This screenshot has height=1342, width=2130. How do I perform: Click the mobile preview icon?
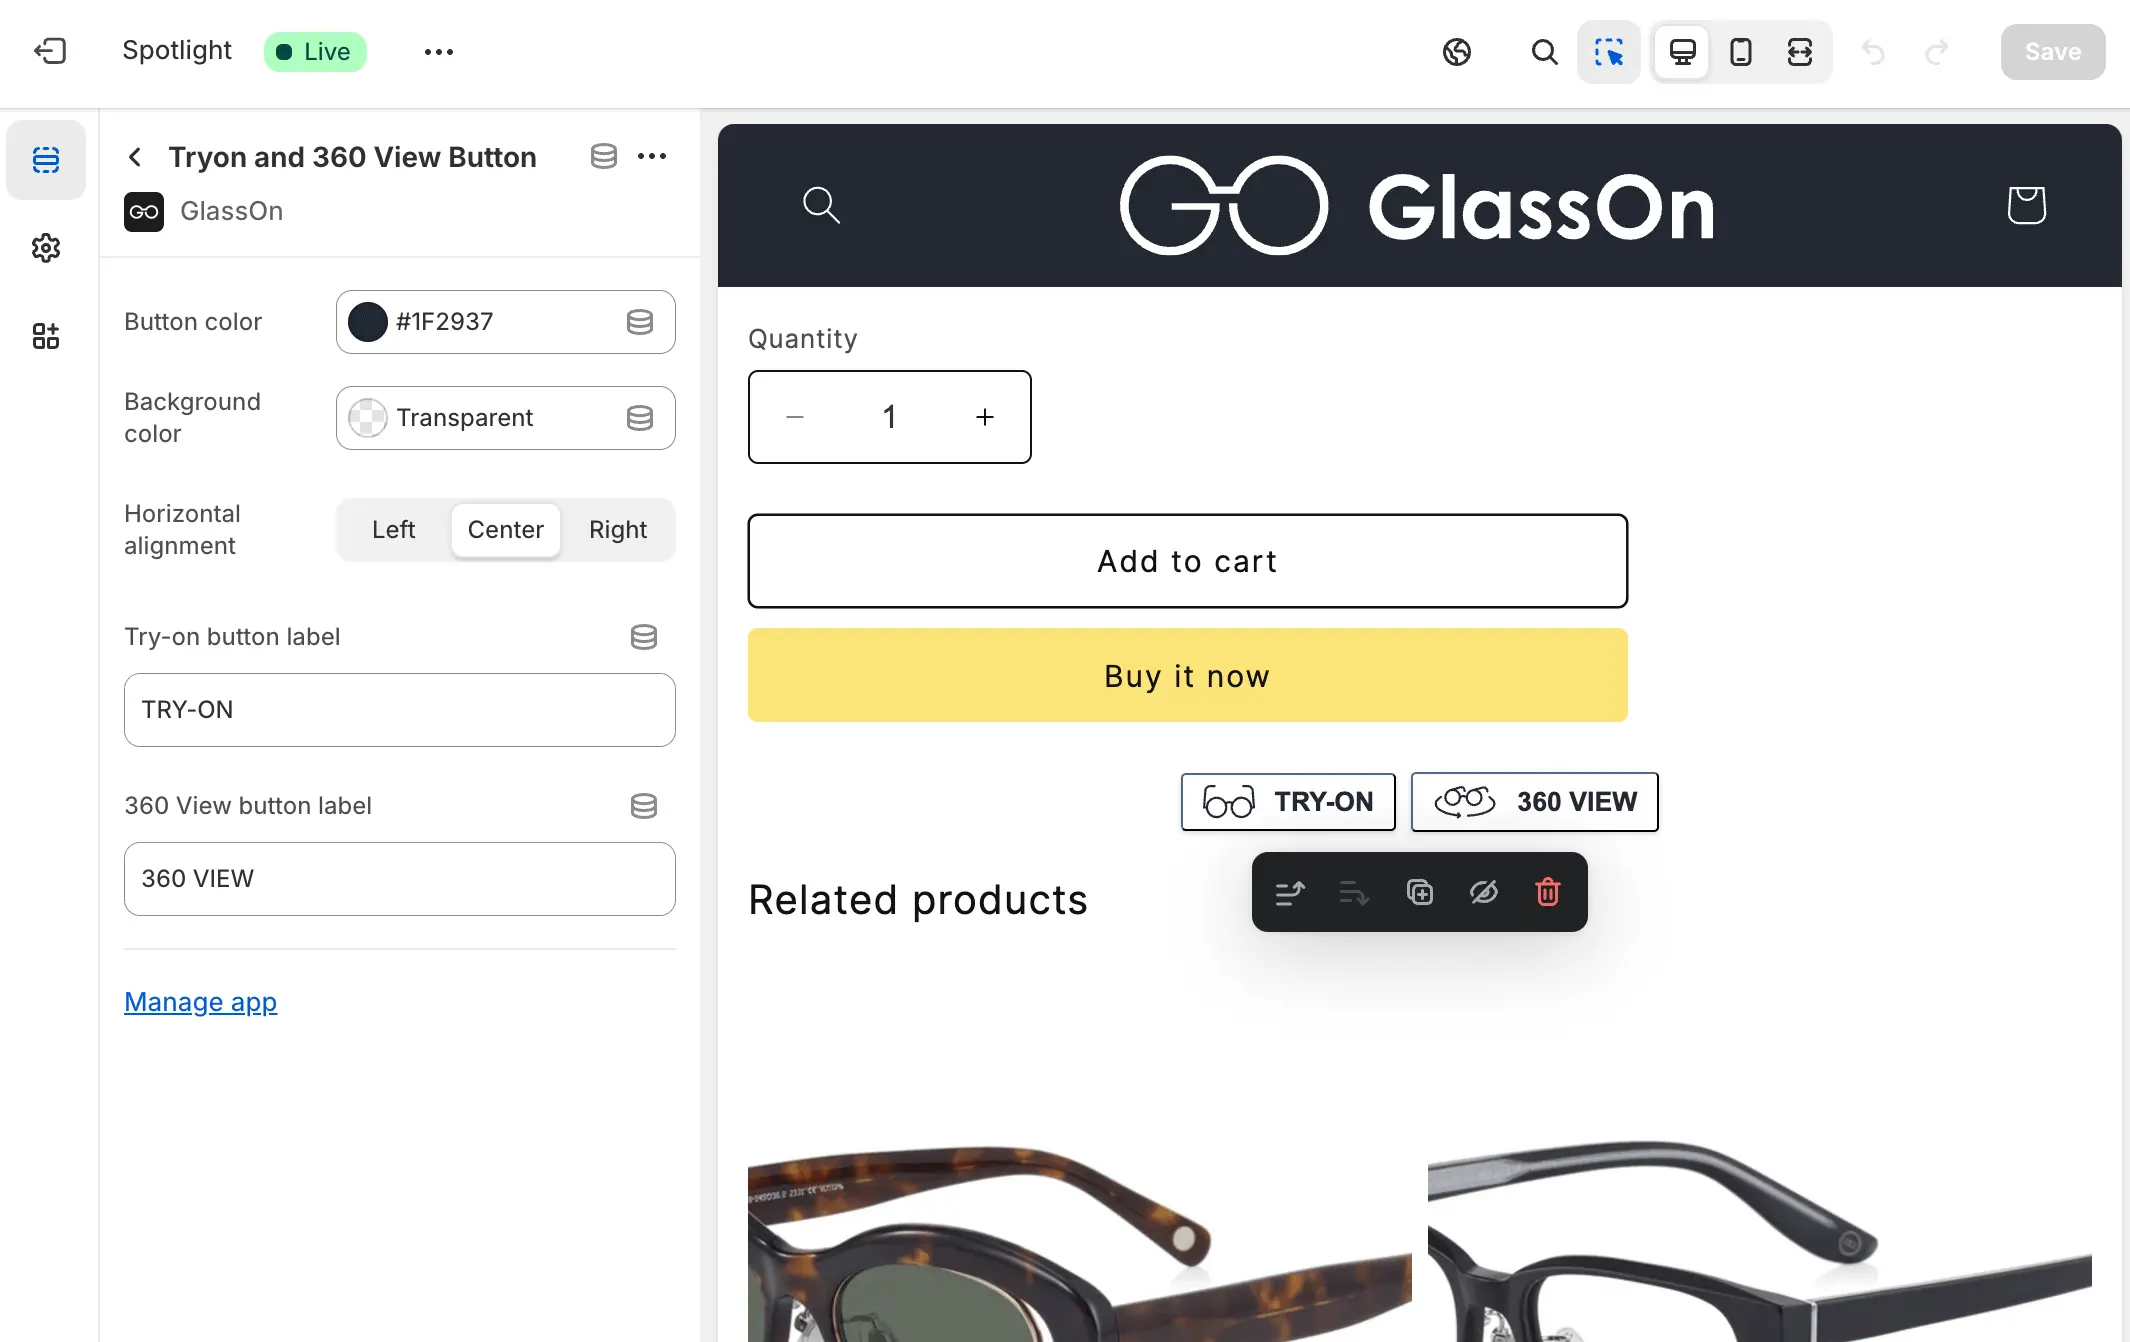[x=1739, y=51]
